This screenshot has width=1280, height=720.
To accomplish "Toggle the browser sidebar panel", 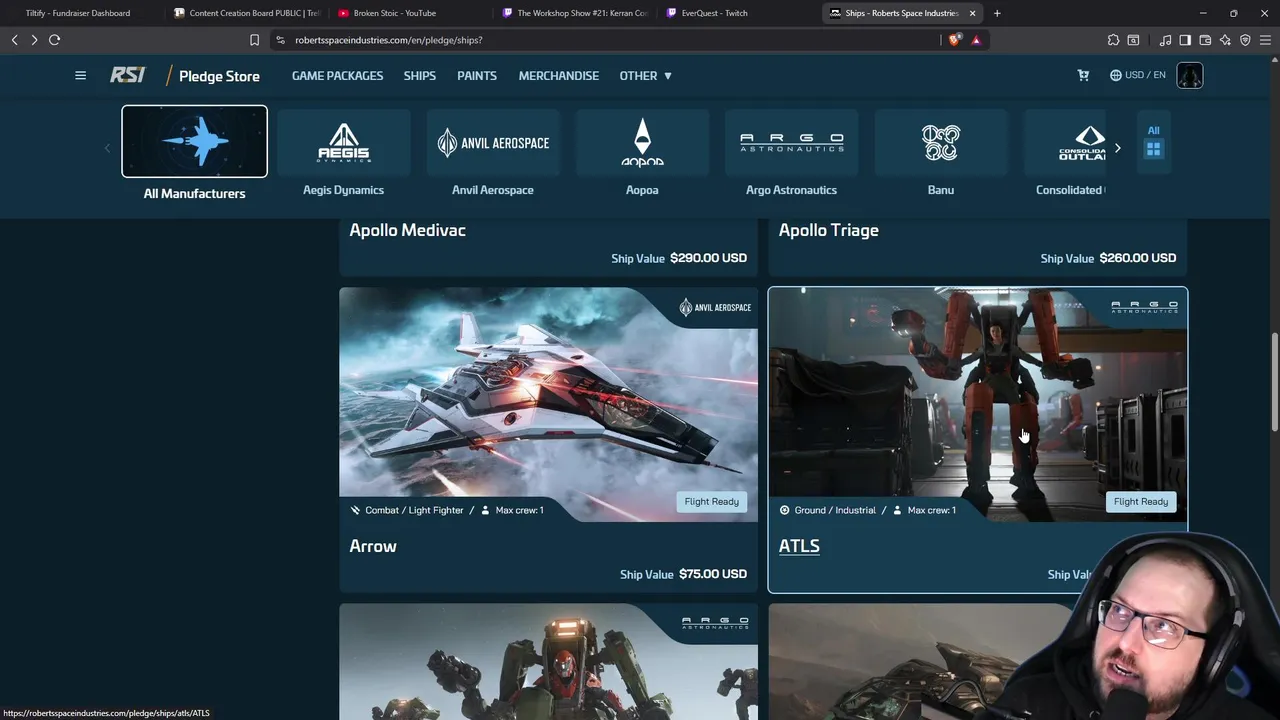I will coord(1185,40).
